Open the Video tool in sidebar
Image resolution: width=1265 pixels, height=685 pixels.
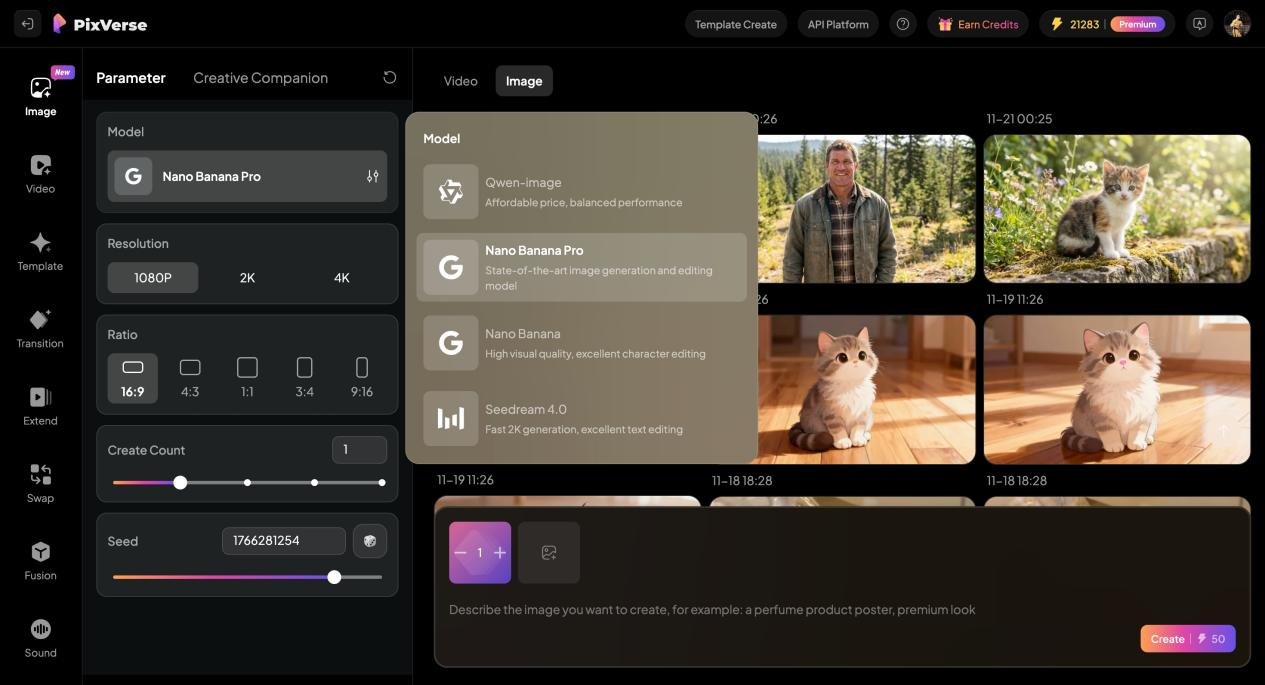(x=40, y=174)
